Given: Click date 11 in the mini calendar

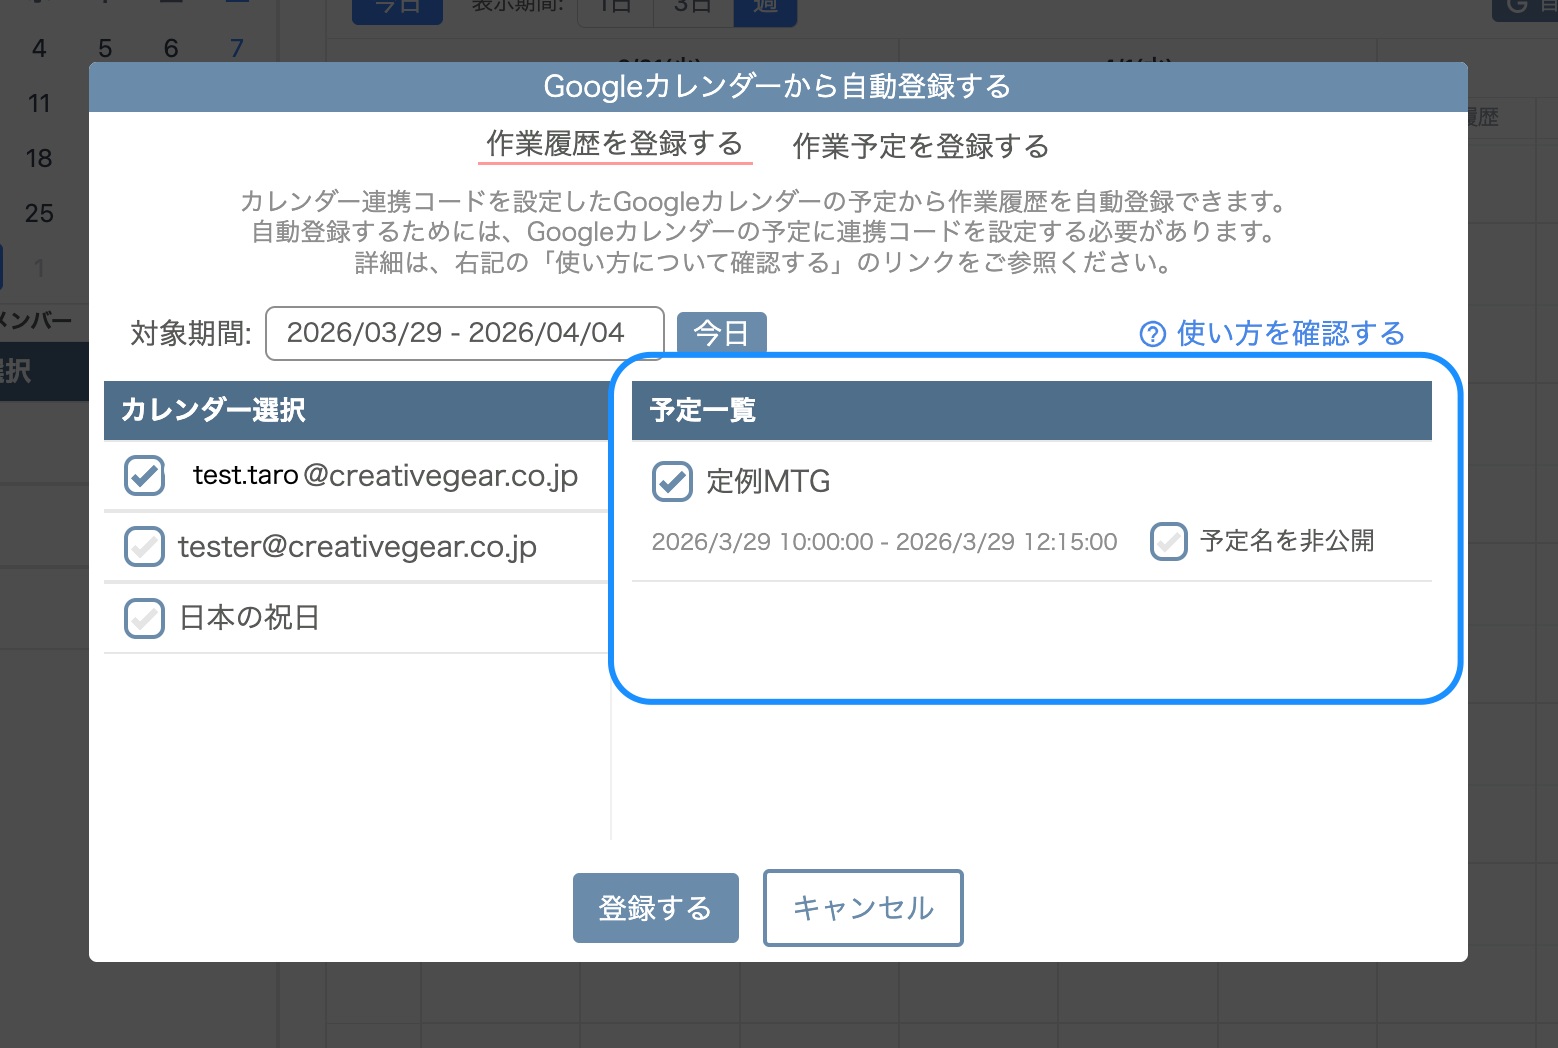Looking at the screenshot, I should click(40, 103).
